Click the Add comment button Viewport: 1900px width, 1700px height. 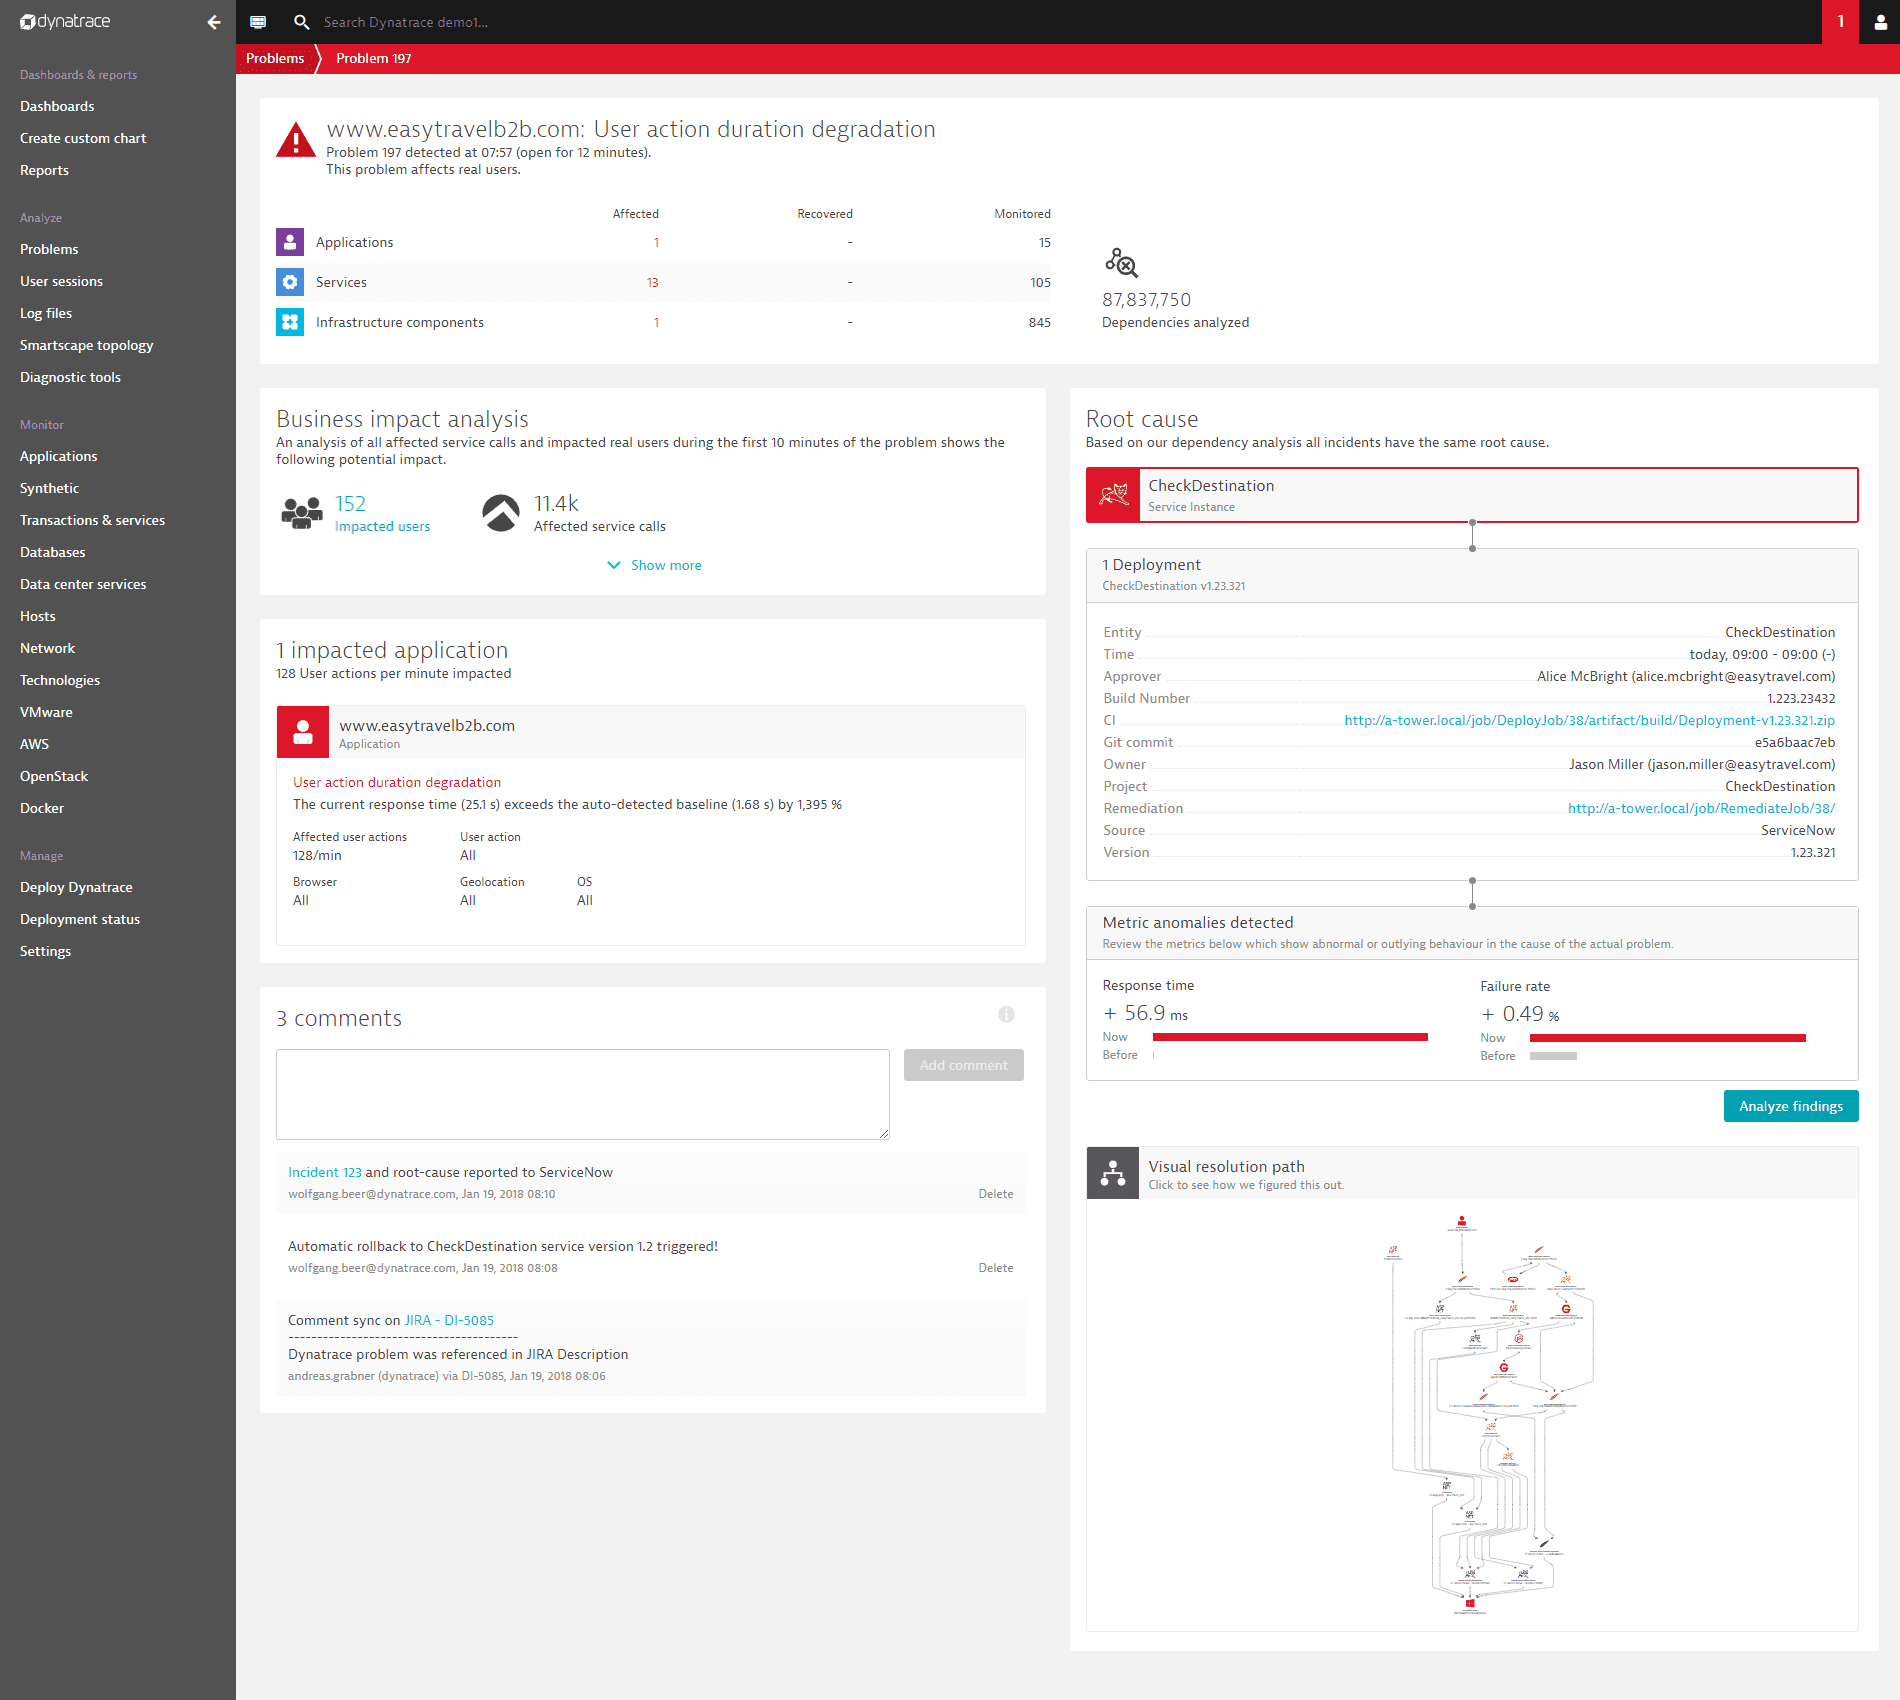click(964, 1065)
